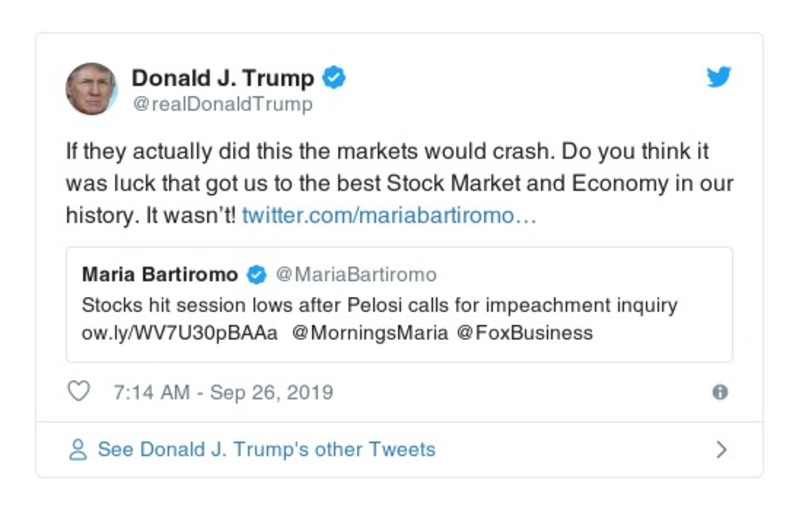Open the tweet info icon
The image size is (799, 513).
(719, 393)
